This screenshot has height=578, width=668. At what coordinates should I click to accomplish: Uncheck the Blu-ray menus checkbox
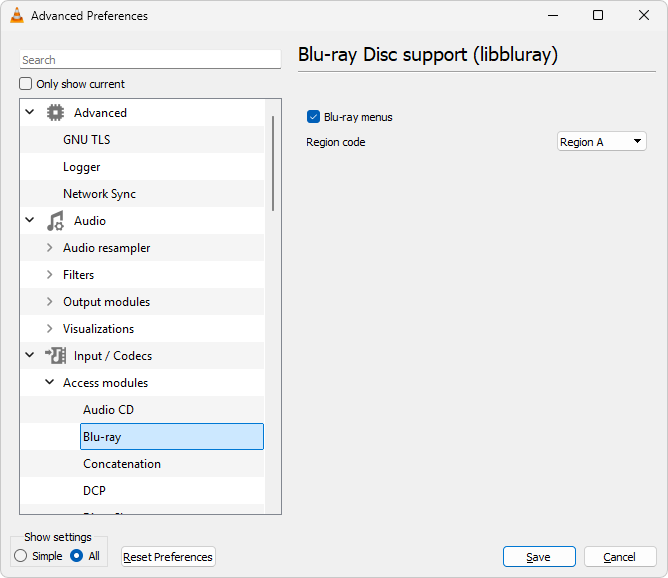313,117
